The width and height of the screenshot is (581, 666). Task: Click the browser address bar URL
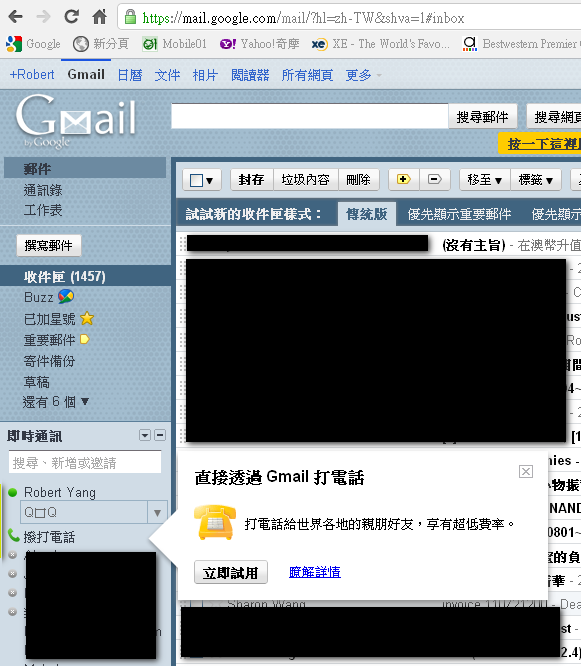tap(303, 18)
